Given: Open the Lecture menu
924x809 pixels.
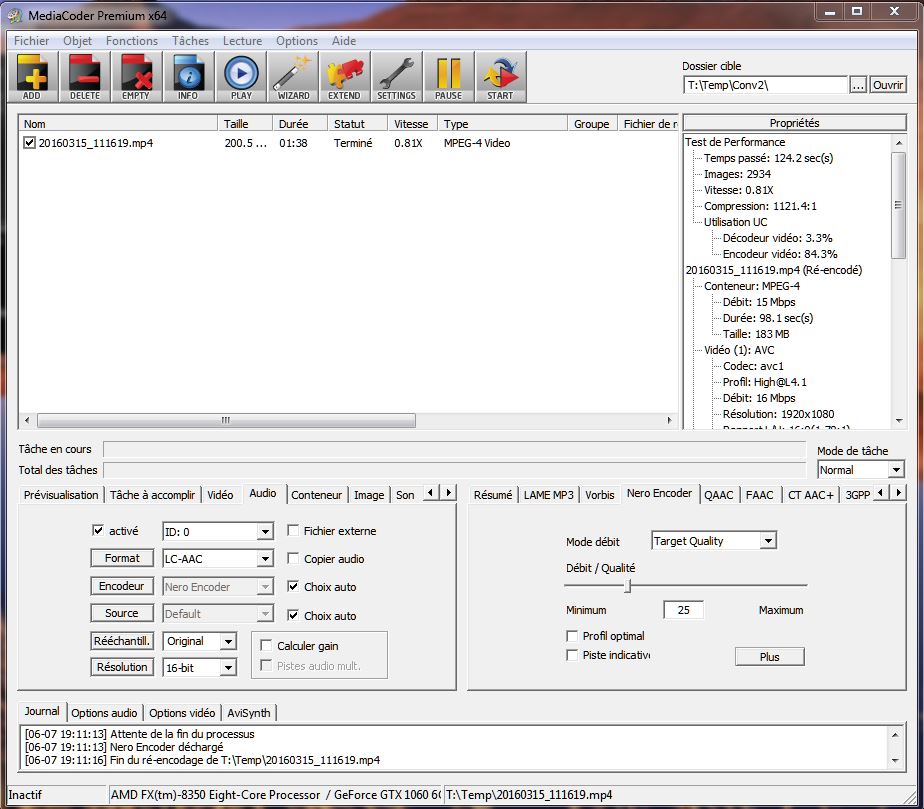Looking at the screenshot, I should tap(242, 41).
